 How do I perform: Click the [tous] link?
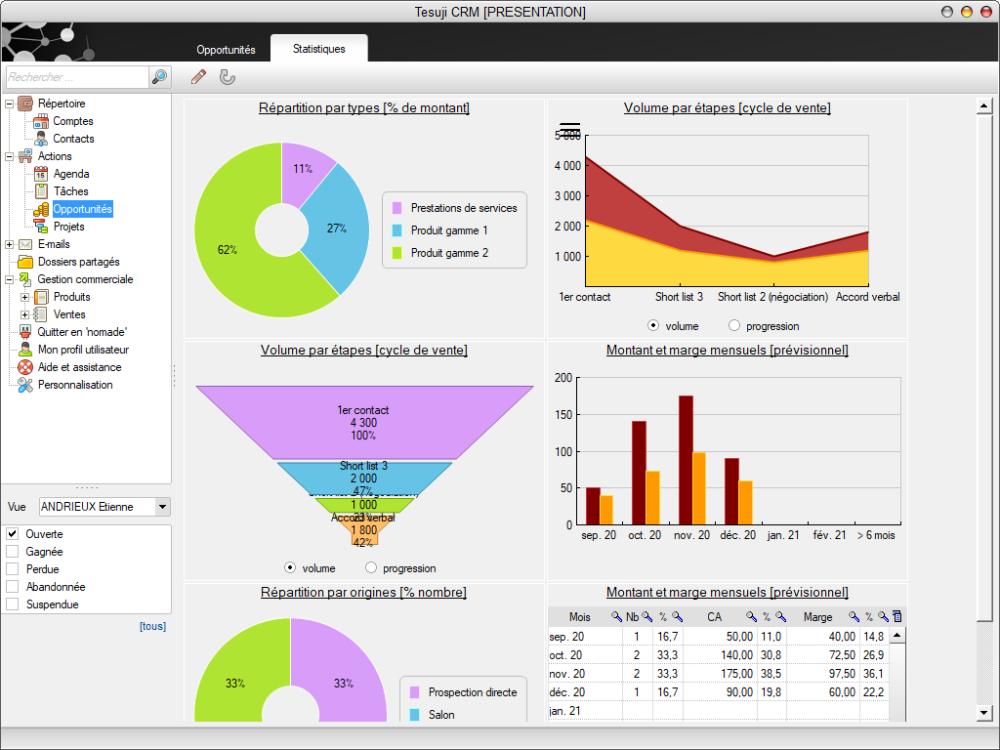coord(152,627)
